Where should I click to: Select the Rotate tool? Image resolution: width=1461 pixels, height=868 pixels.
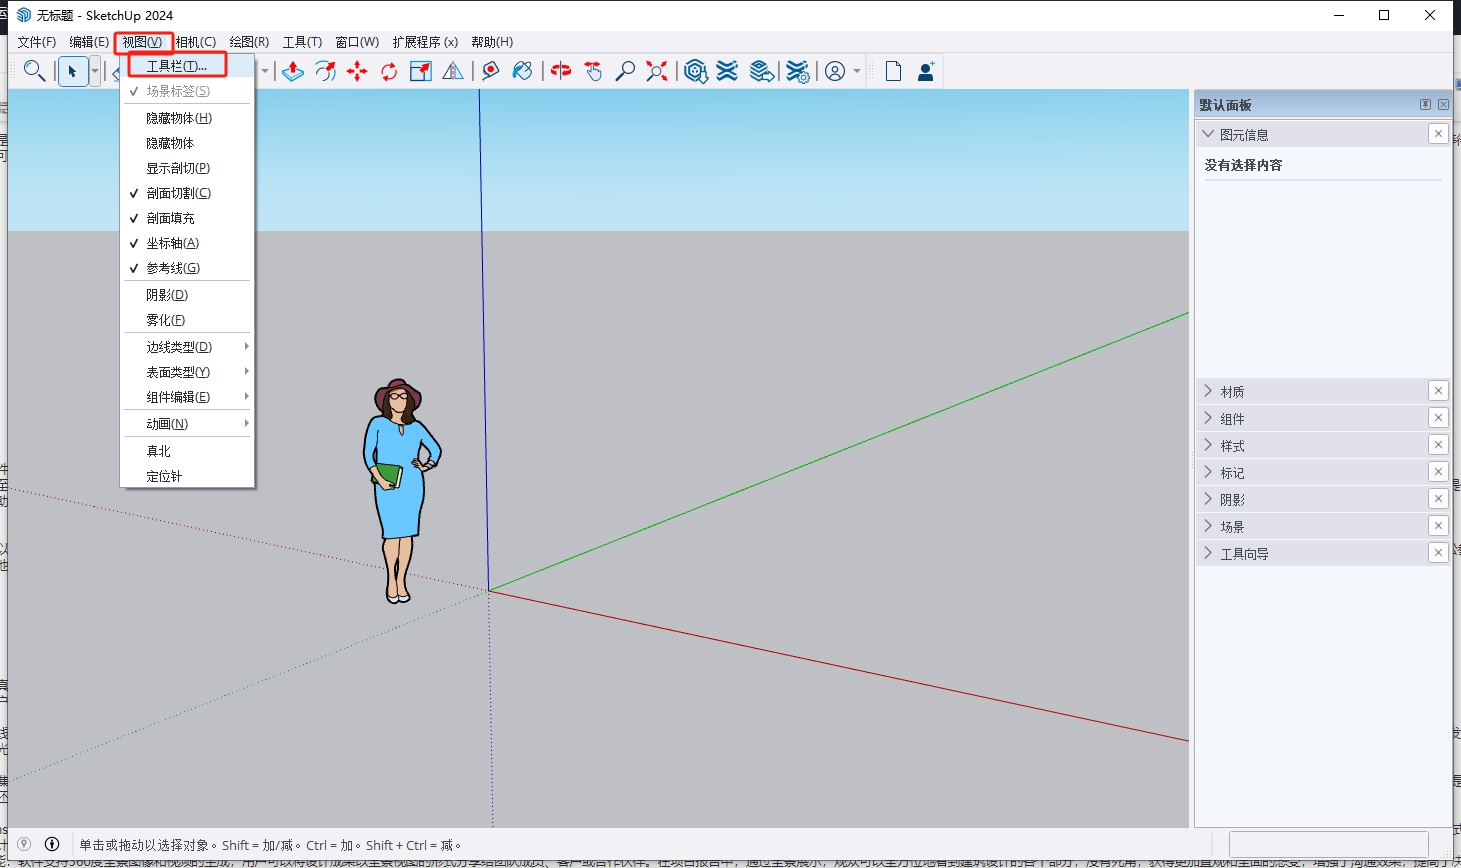point(389,71)
